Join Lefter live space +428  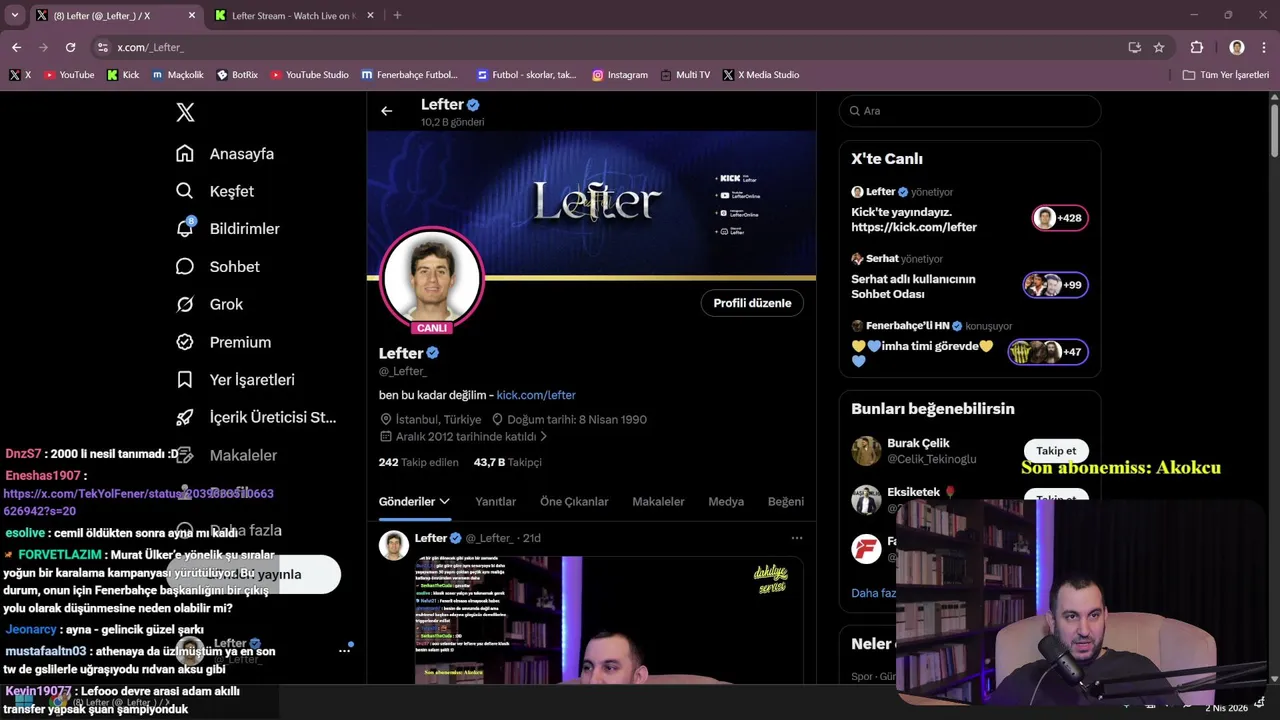[x=1060, y=218]
